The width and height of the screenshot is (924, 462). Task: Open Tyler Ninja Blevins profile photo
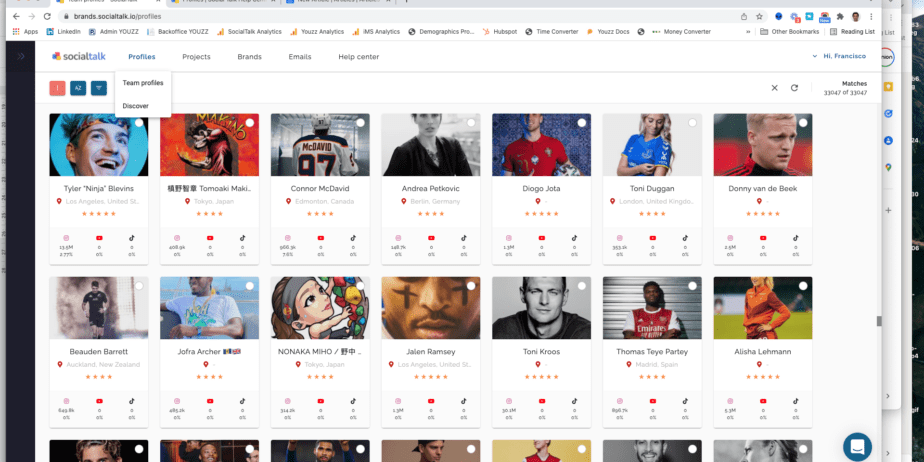click(x=99, y=145)
